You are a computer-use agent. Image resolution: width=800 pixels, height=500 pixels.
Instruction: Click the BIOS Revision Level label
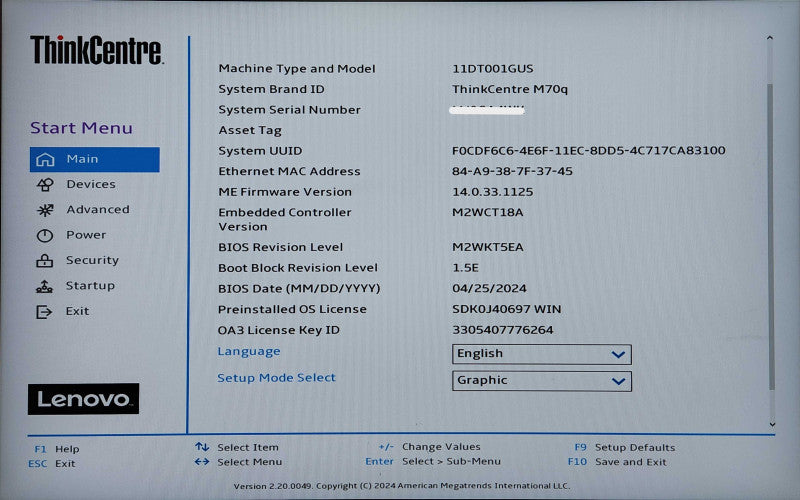(281, 247)
